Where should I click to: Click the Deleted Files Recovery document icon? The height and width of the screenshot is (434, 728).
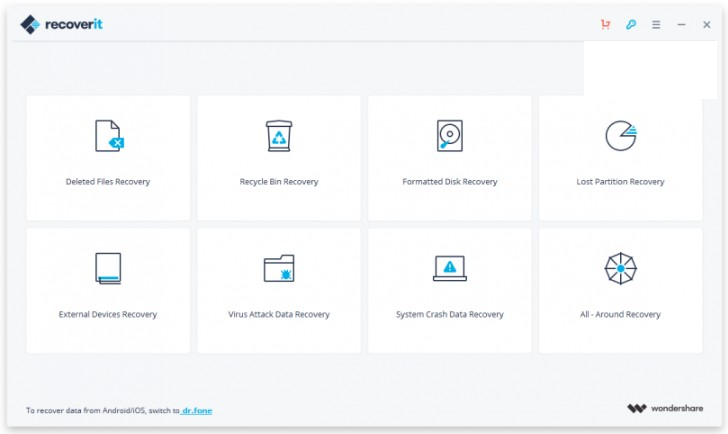coord(108,136)
